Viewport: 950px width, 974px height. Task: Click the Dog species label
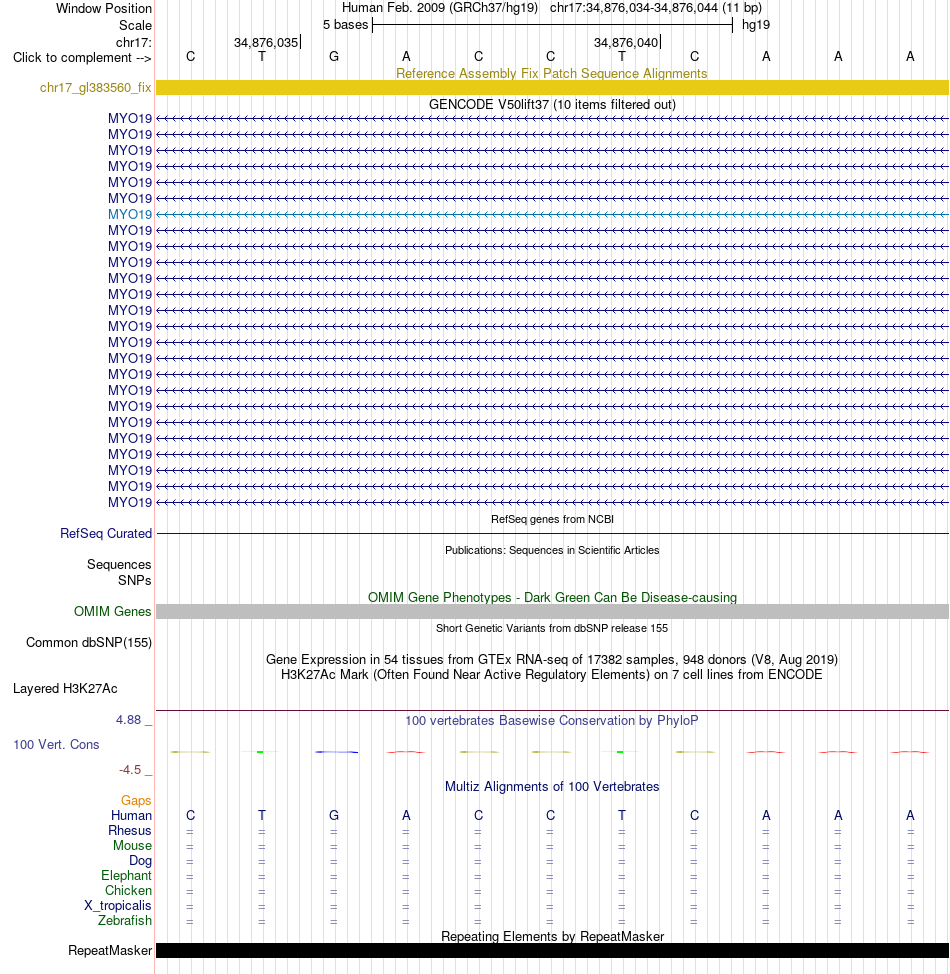pos(140,860)
